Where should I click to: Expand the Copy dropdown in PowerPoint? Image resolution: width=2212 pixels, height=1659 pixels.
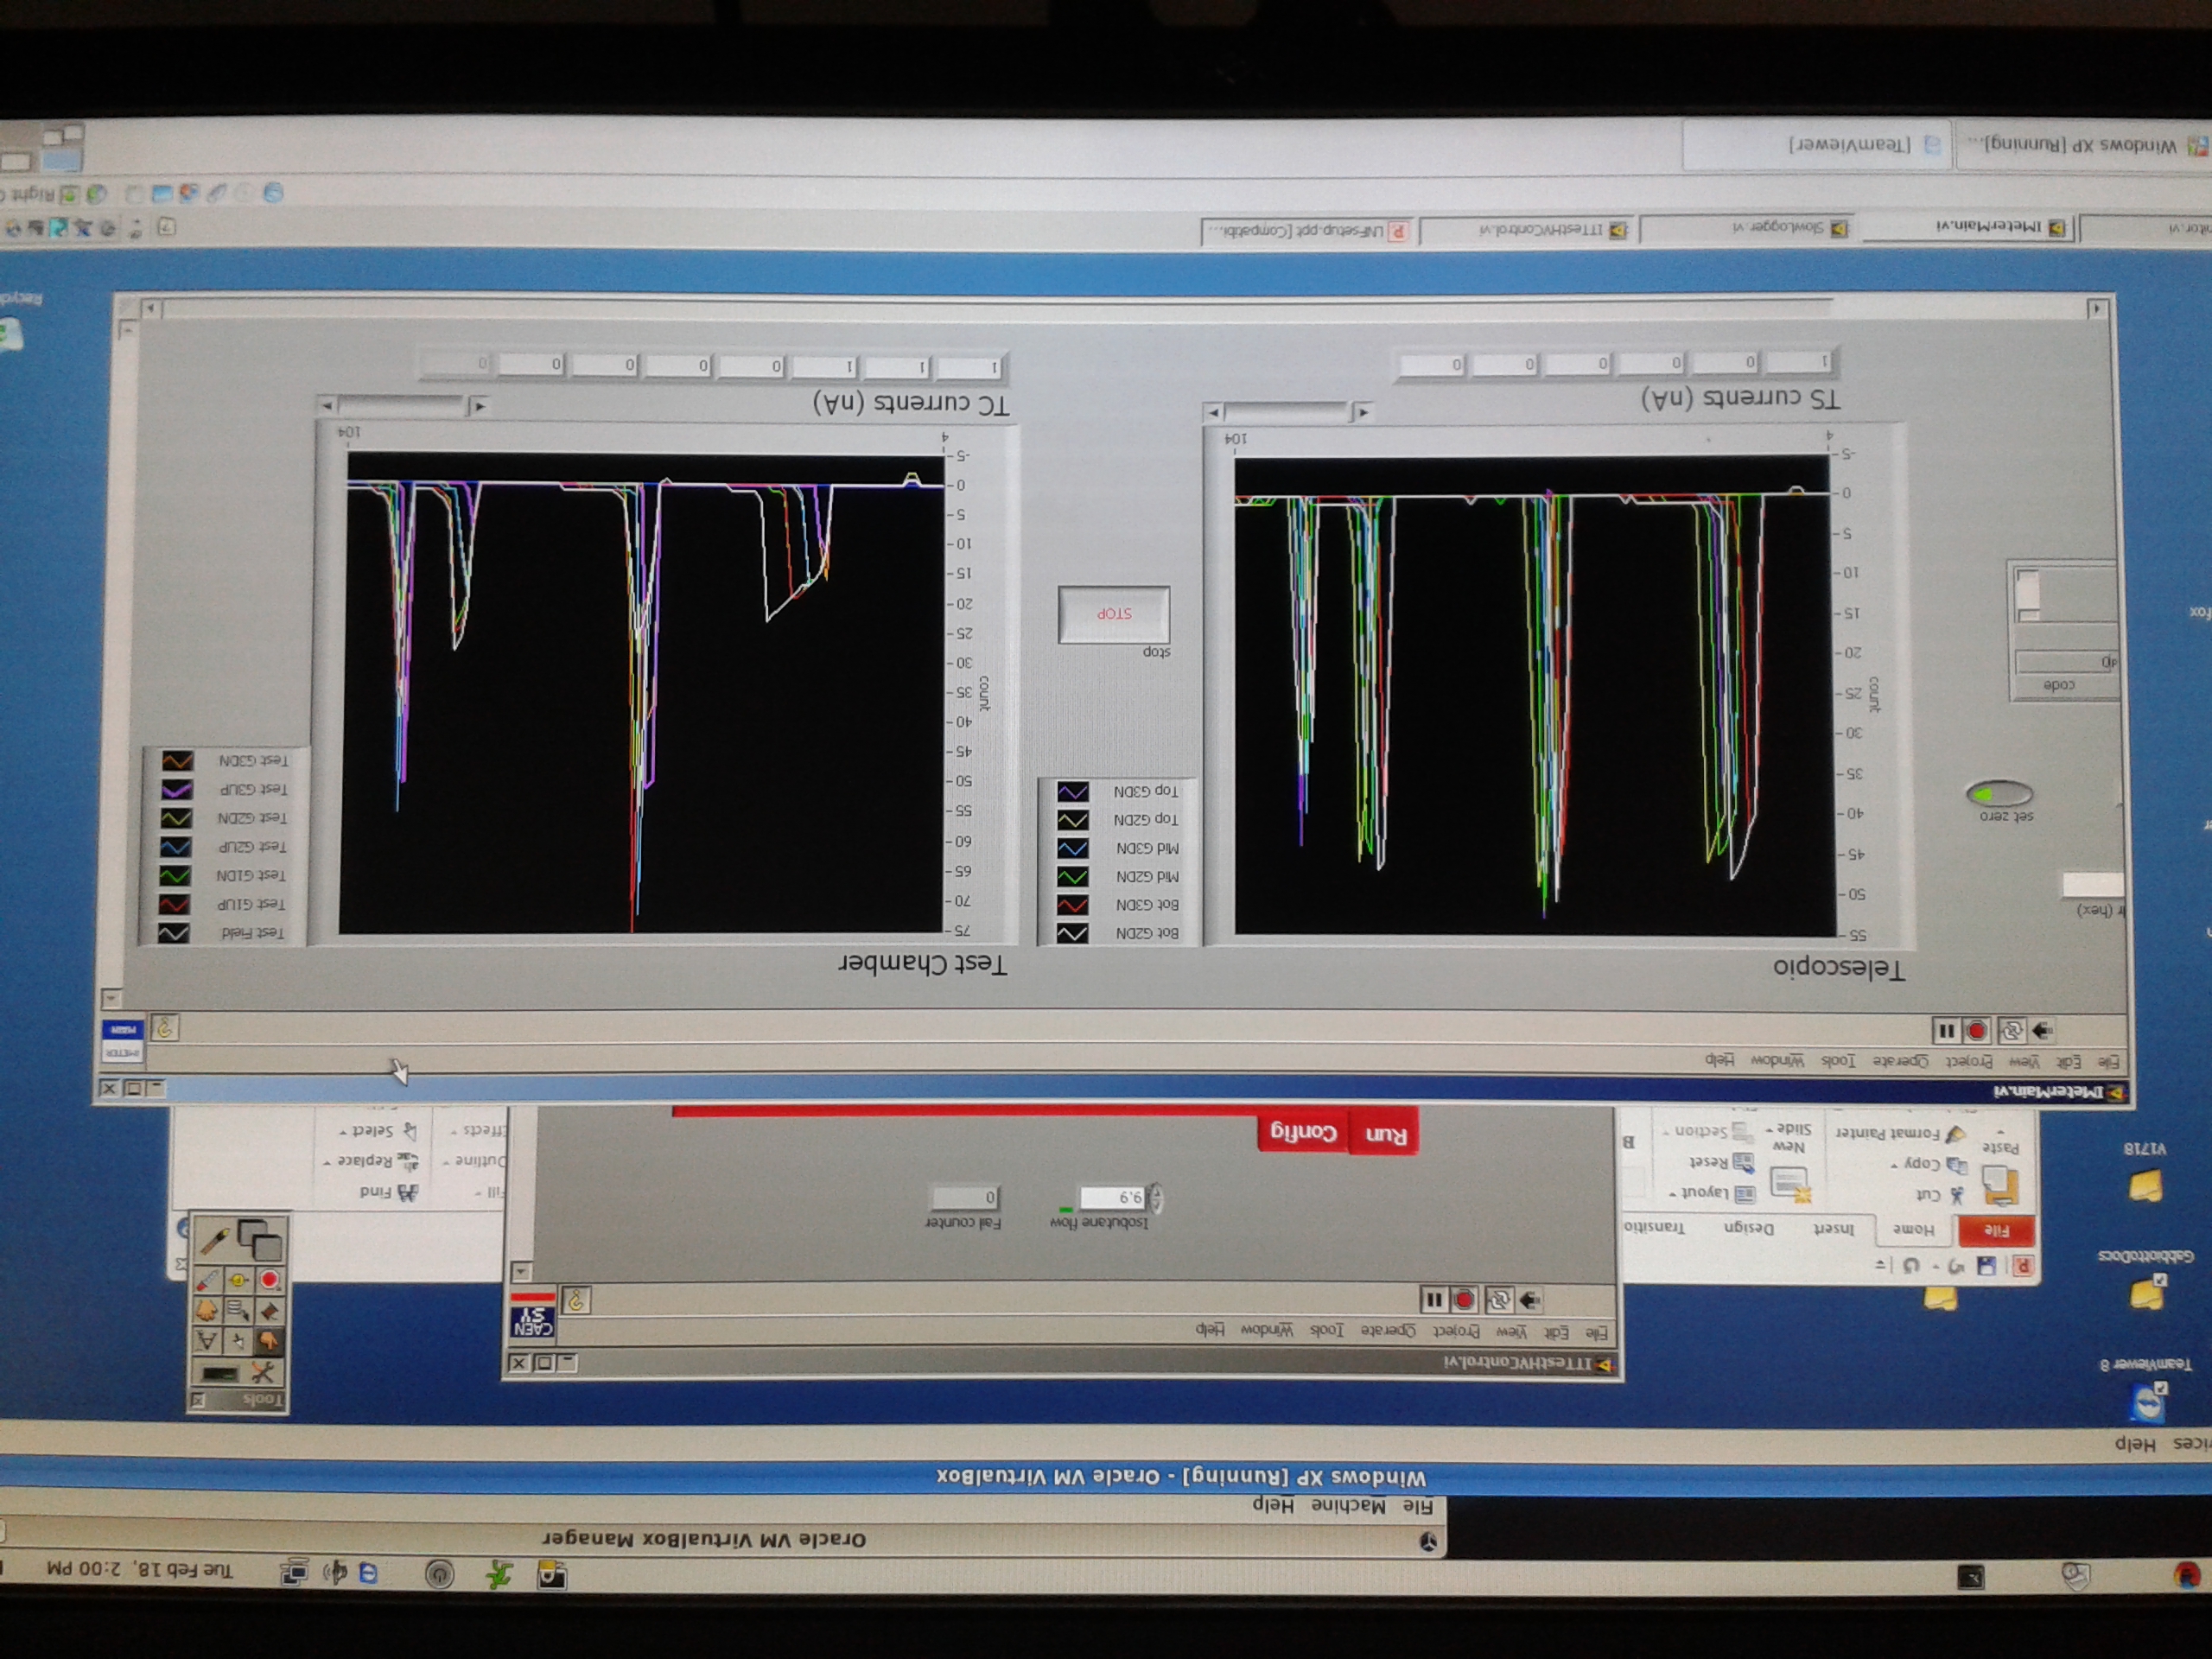(x=1895, y=1164)
